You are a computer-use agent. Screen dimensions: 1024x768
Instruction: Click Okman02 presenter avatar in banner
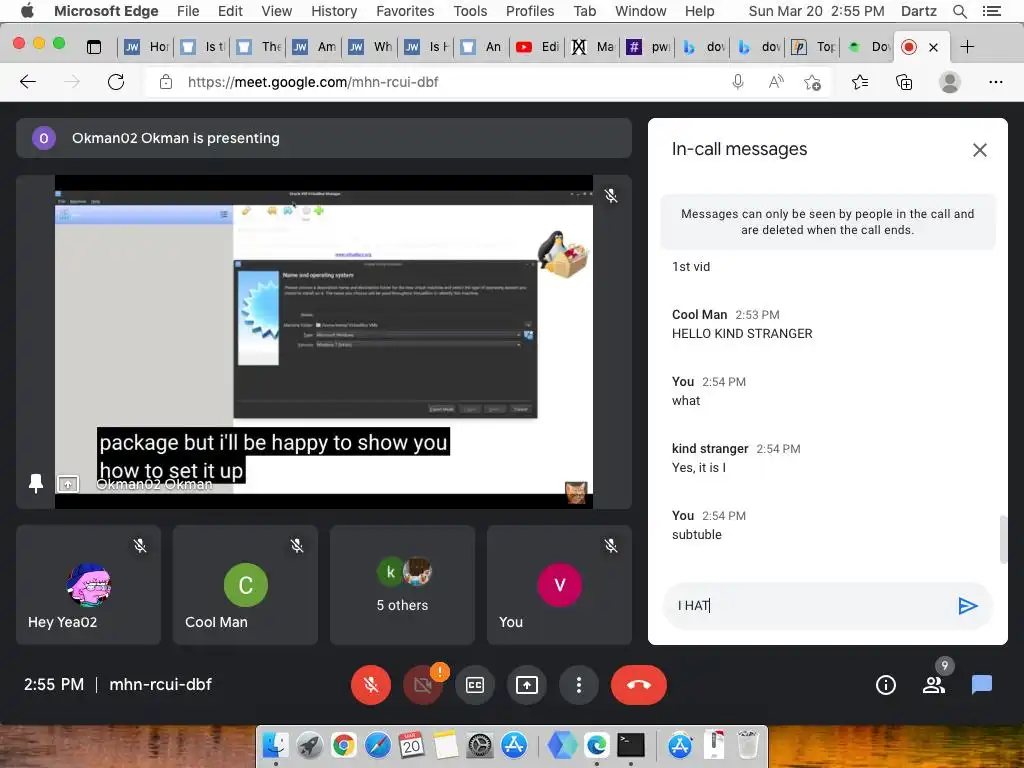44,138
